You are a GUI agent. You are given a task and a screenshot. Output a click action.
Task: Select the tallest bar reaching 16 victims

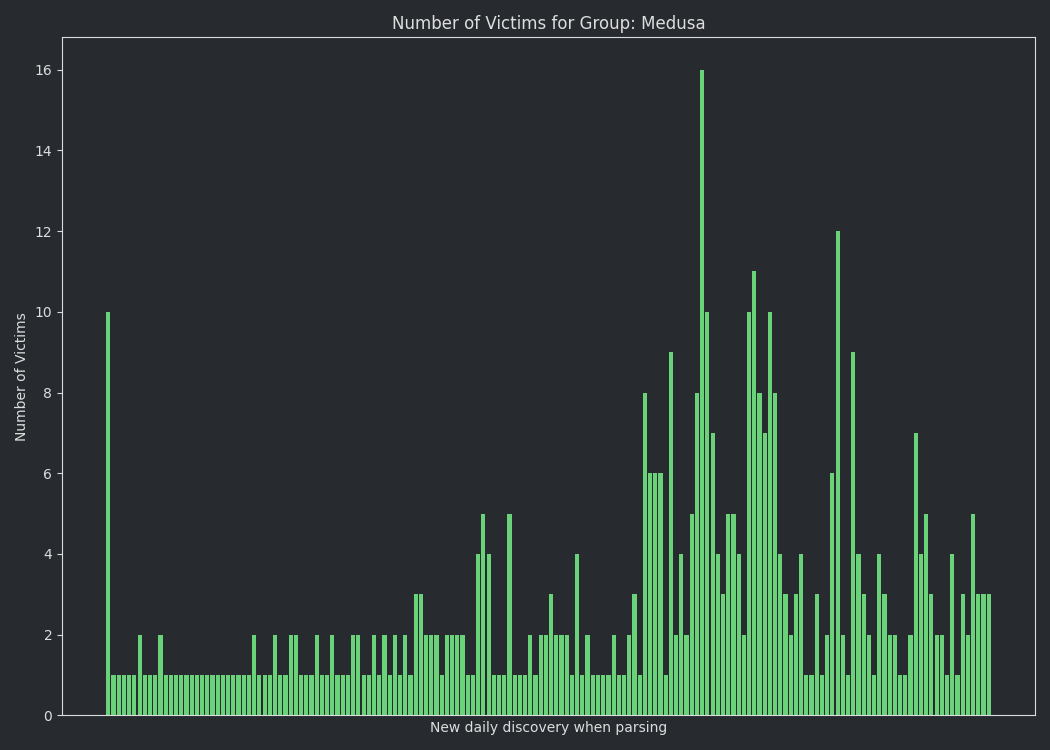702,392
